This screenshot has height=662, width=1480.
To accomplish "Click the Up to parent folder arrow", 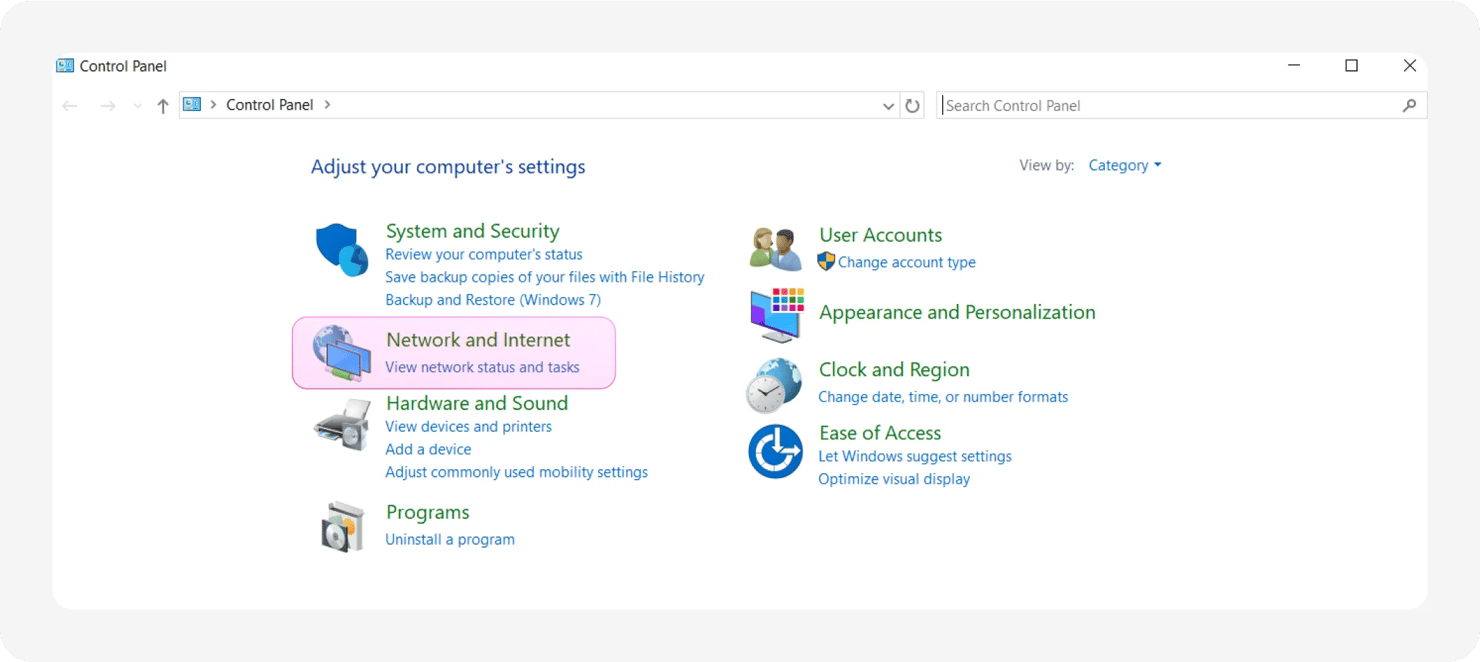I will click(163, 106).
